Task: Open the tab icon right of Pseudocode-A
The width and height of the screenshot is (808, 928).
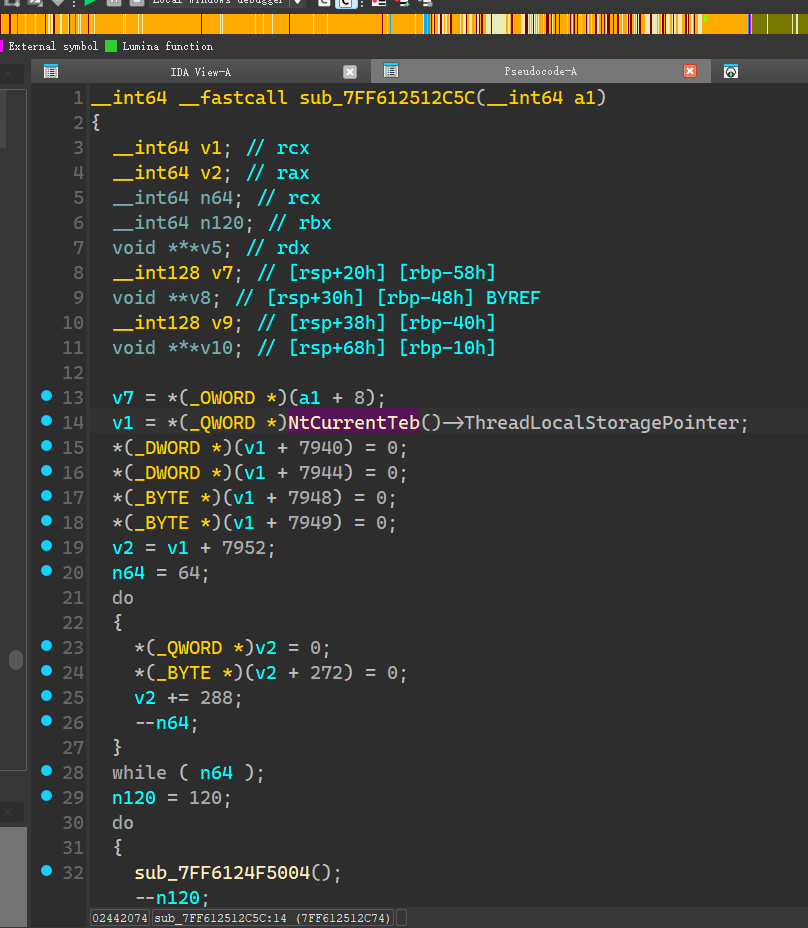Action: point(731,72)
